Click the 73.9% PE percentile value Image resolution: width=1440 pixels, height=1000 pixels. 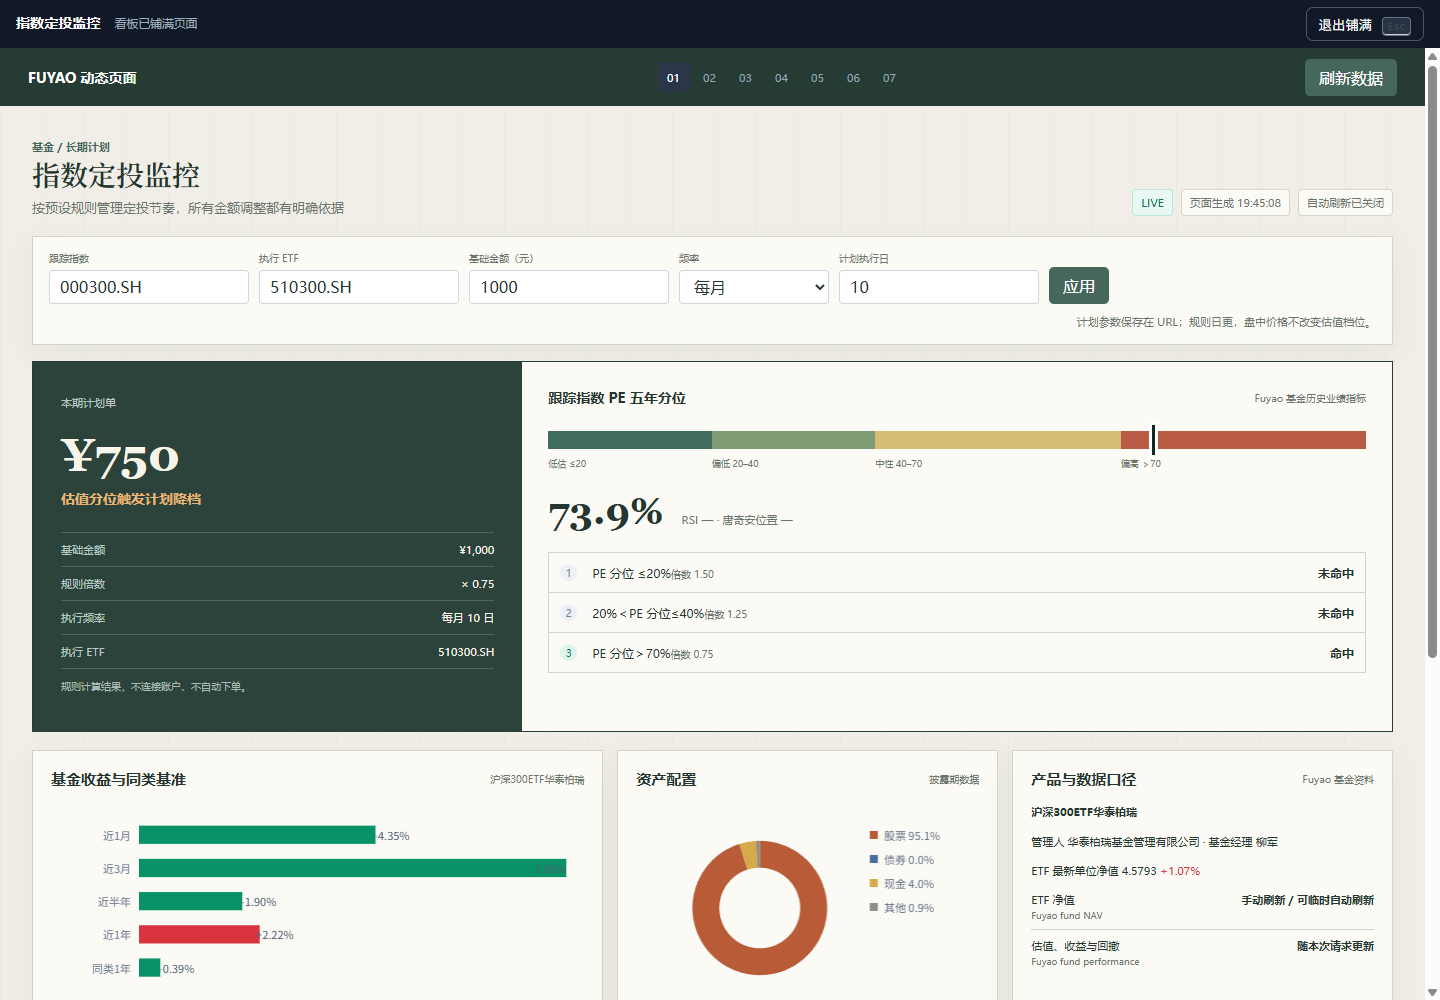(605, 515)
